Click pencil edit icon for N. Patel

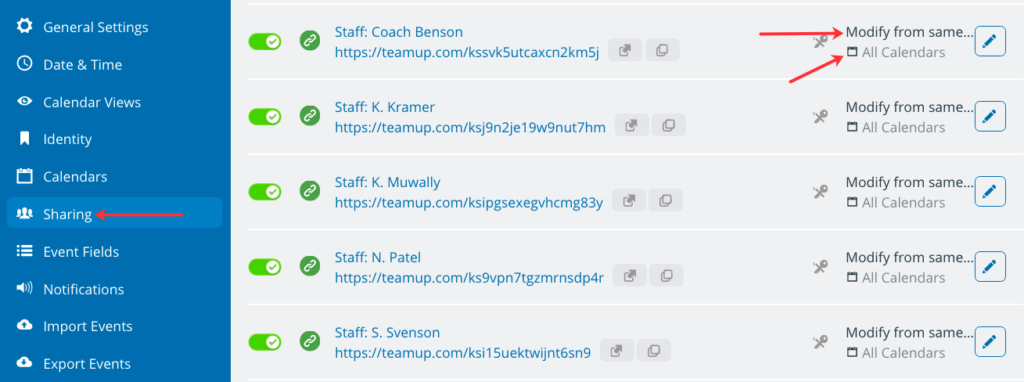[x=990, y=267]
